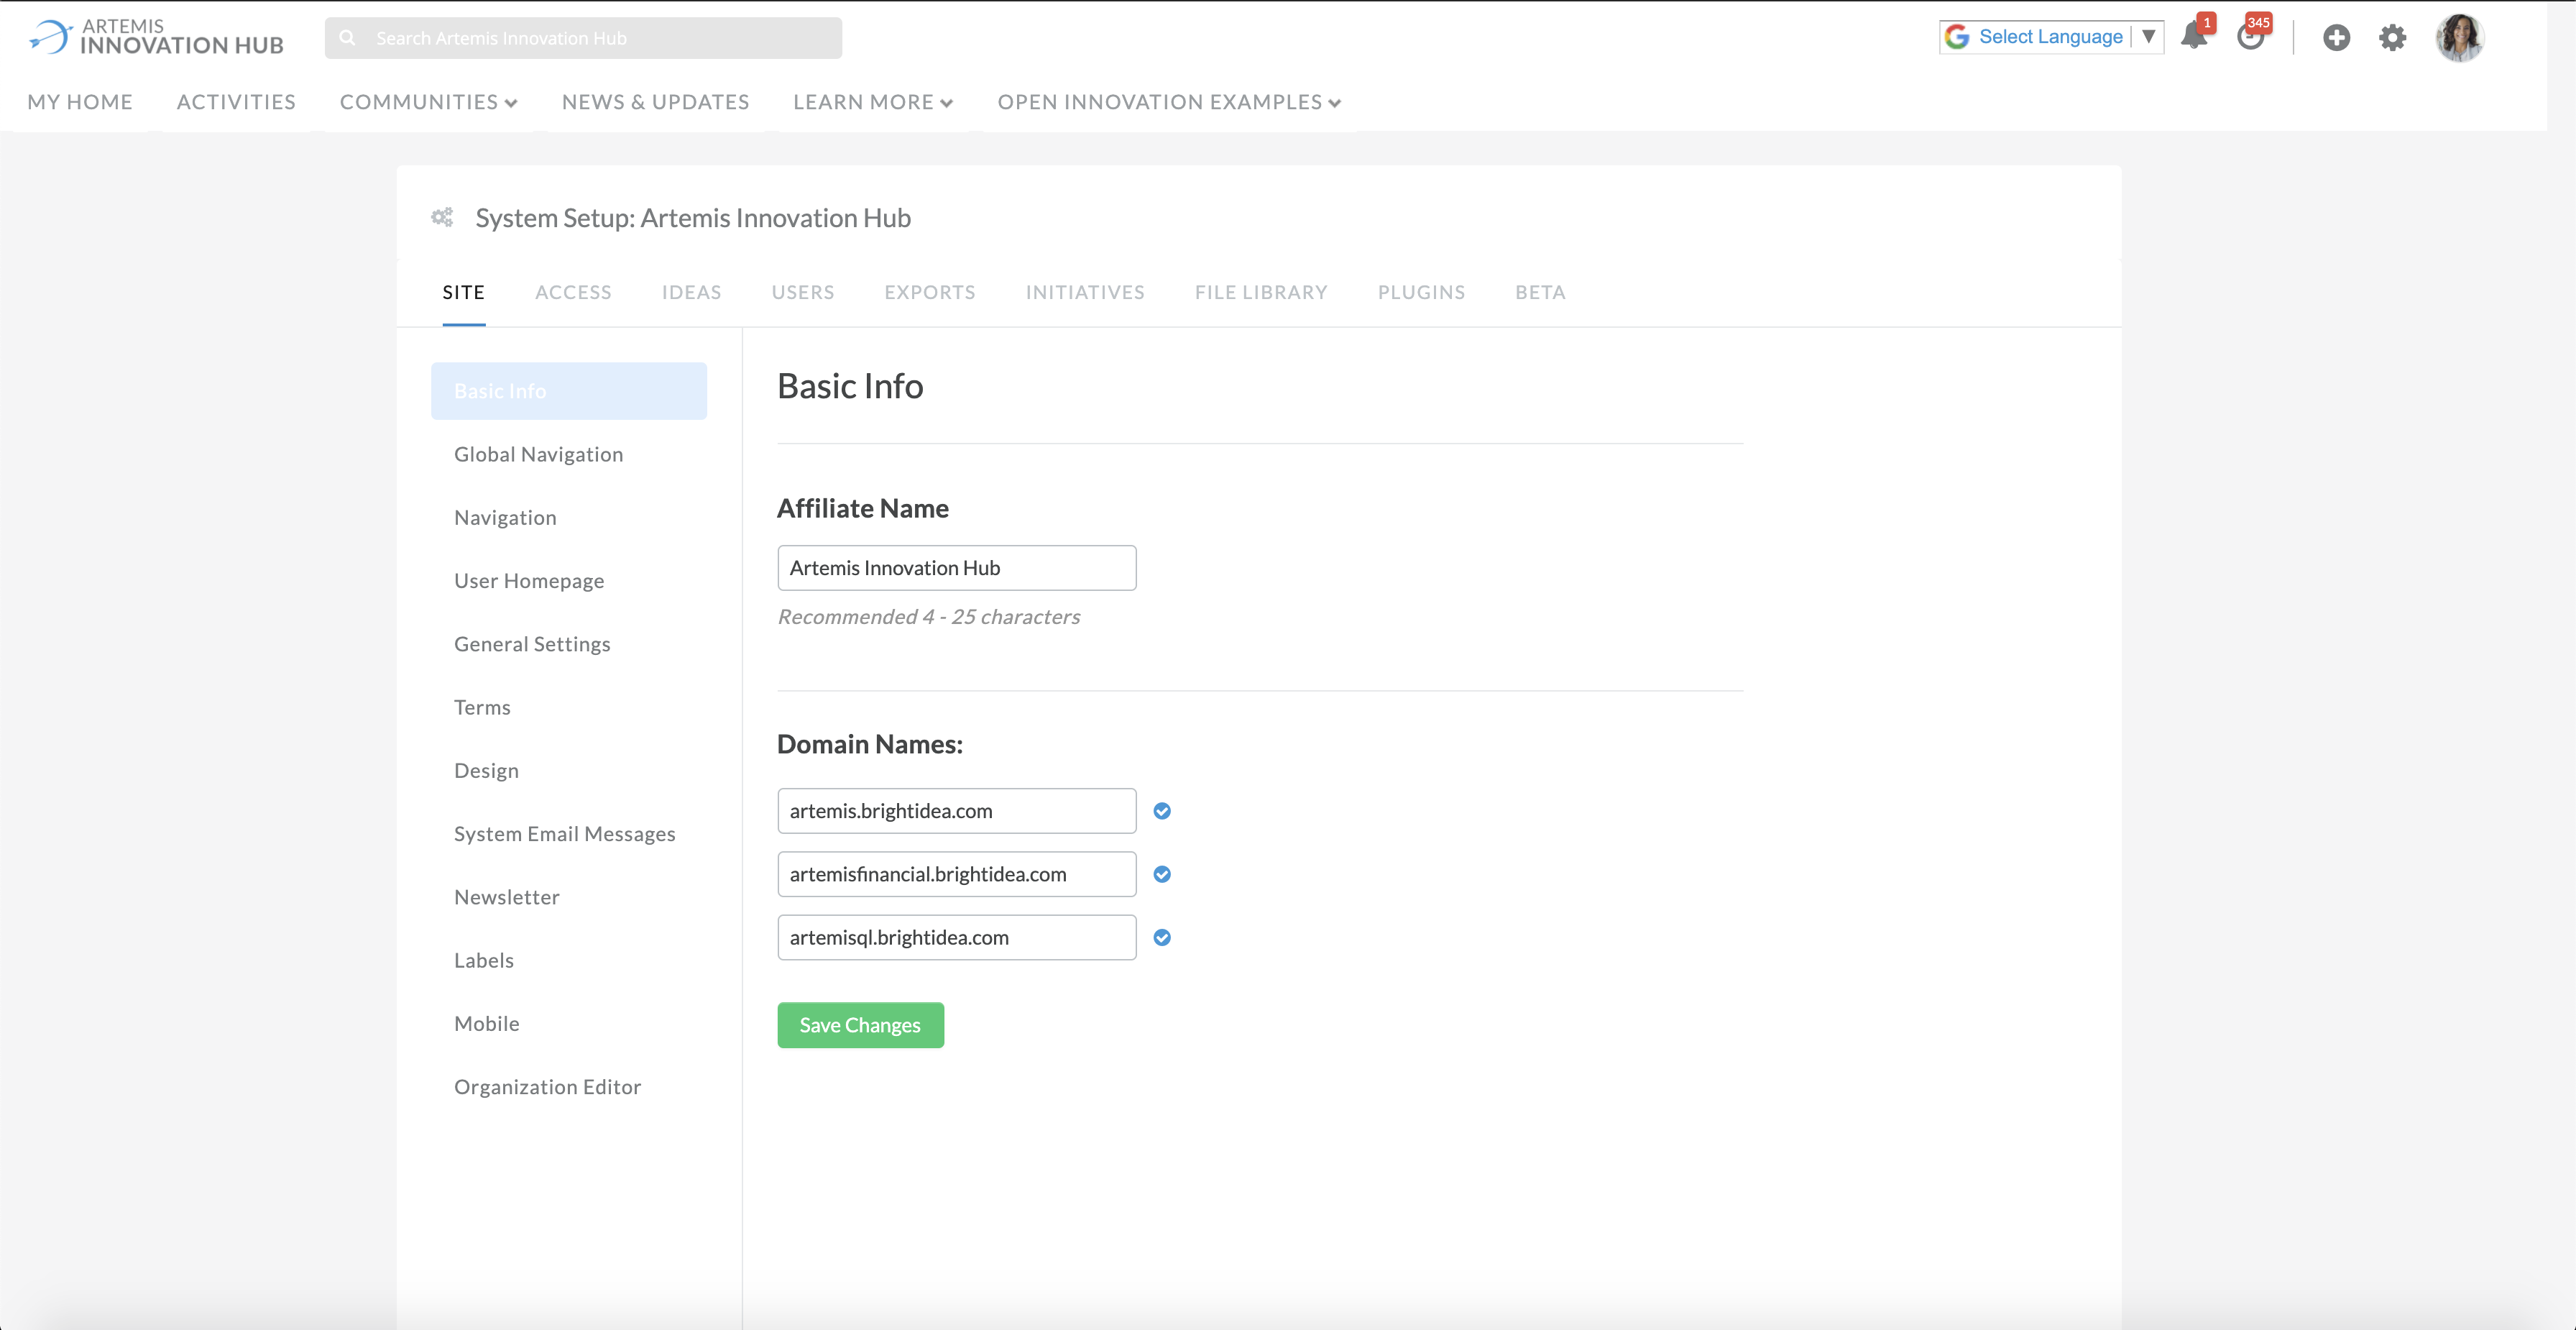The width and height of the screenshot is (2576, 1330).
Task: Open the pending activity icon showing 345
Action: click(x=2250, y=37)
